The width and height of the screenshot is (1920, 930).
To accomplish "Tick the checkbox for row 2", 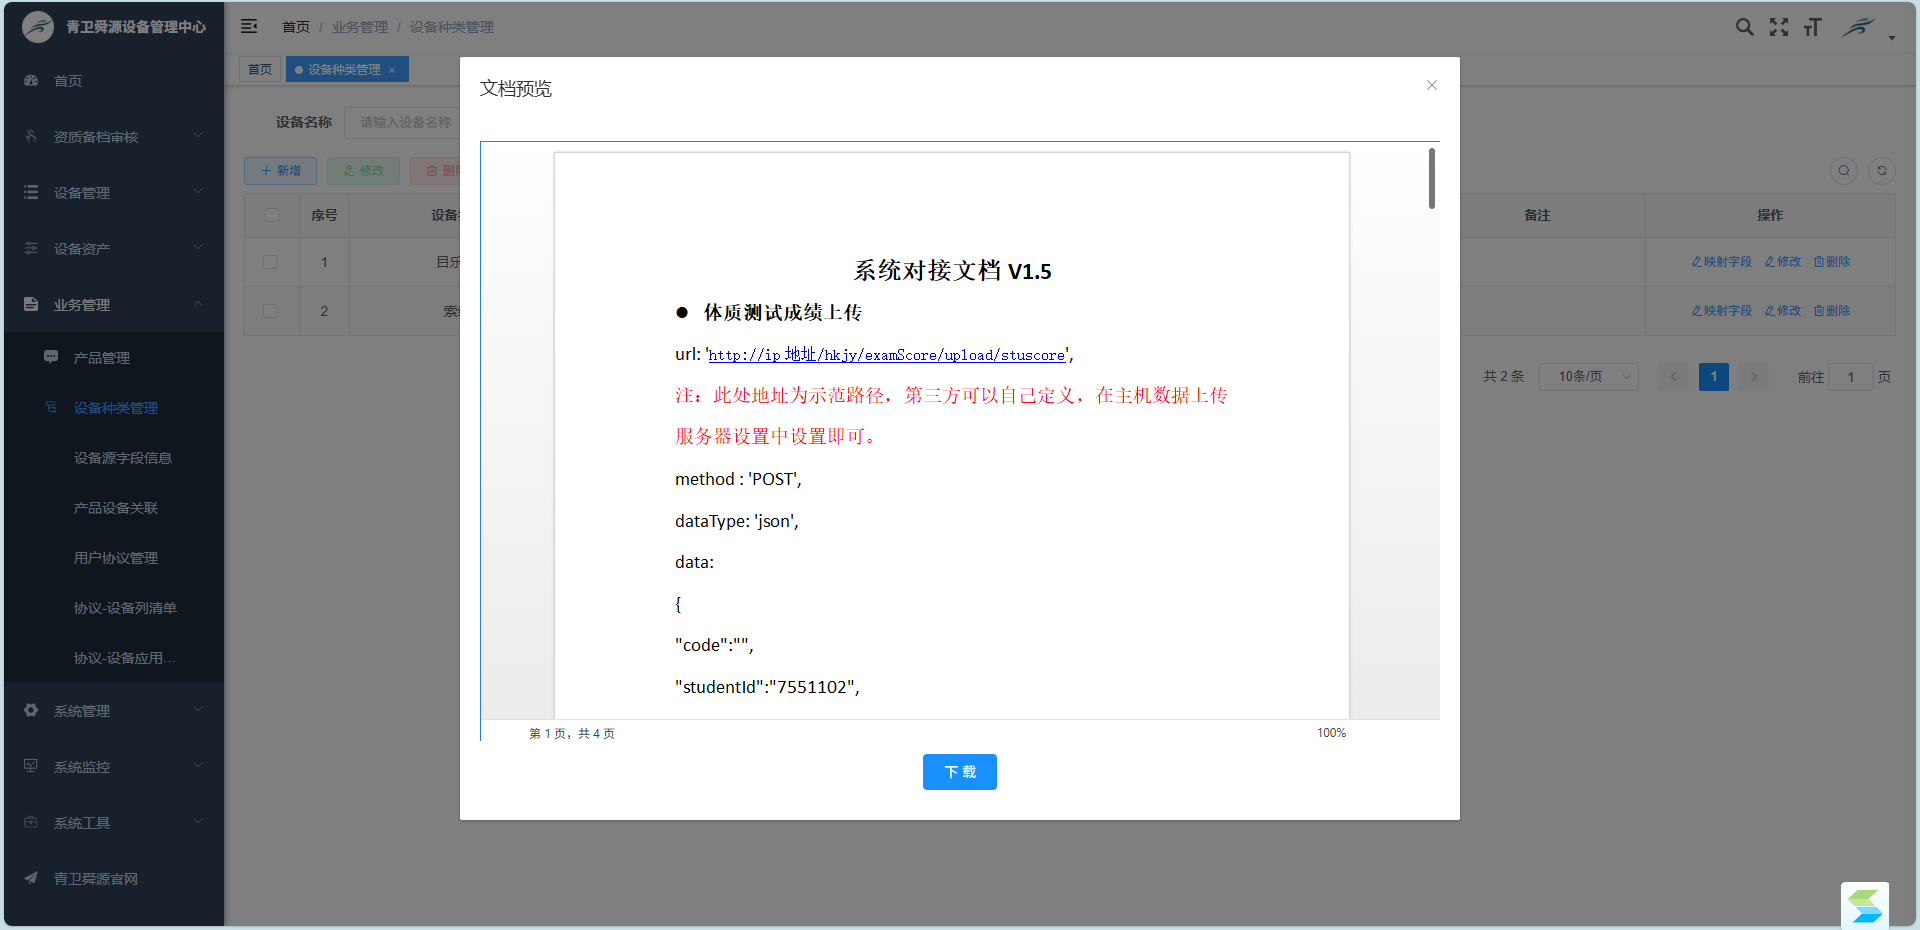I will [x=270, y=311].
